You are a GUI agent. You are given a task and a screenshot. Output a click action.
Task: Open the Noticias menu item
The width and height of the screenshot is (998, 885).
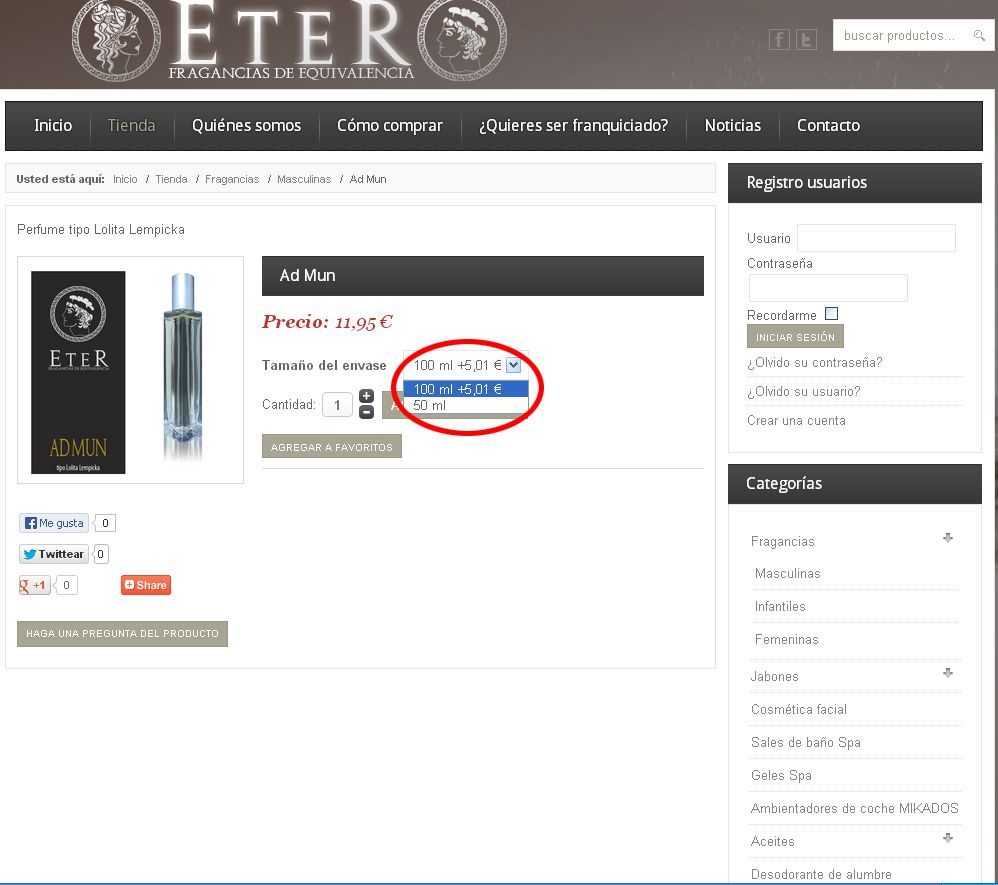(x=733, y=125)
